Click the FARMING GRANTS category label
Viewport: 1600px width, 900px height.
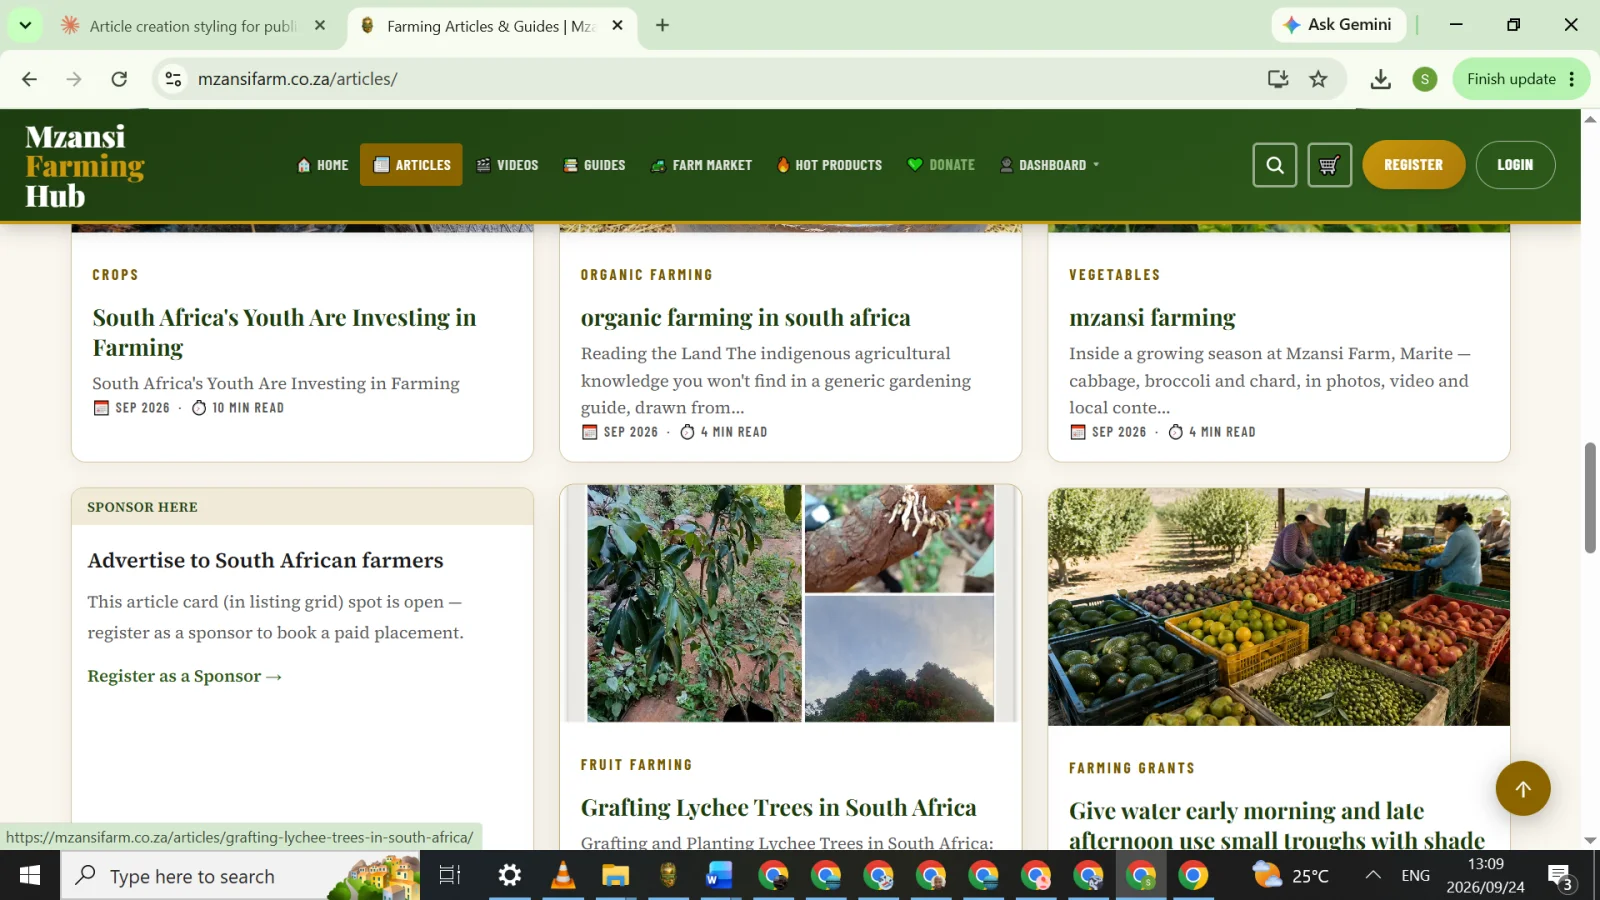[1131, 768]
